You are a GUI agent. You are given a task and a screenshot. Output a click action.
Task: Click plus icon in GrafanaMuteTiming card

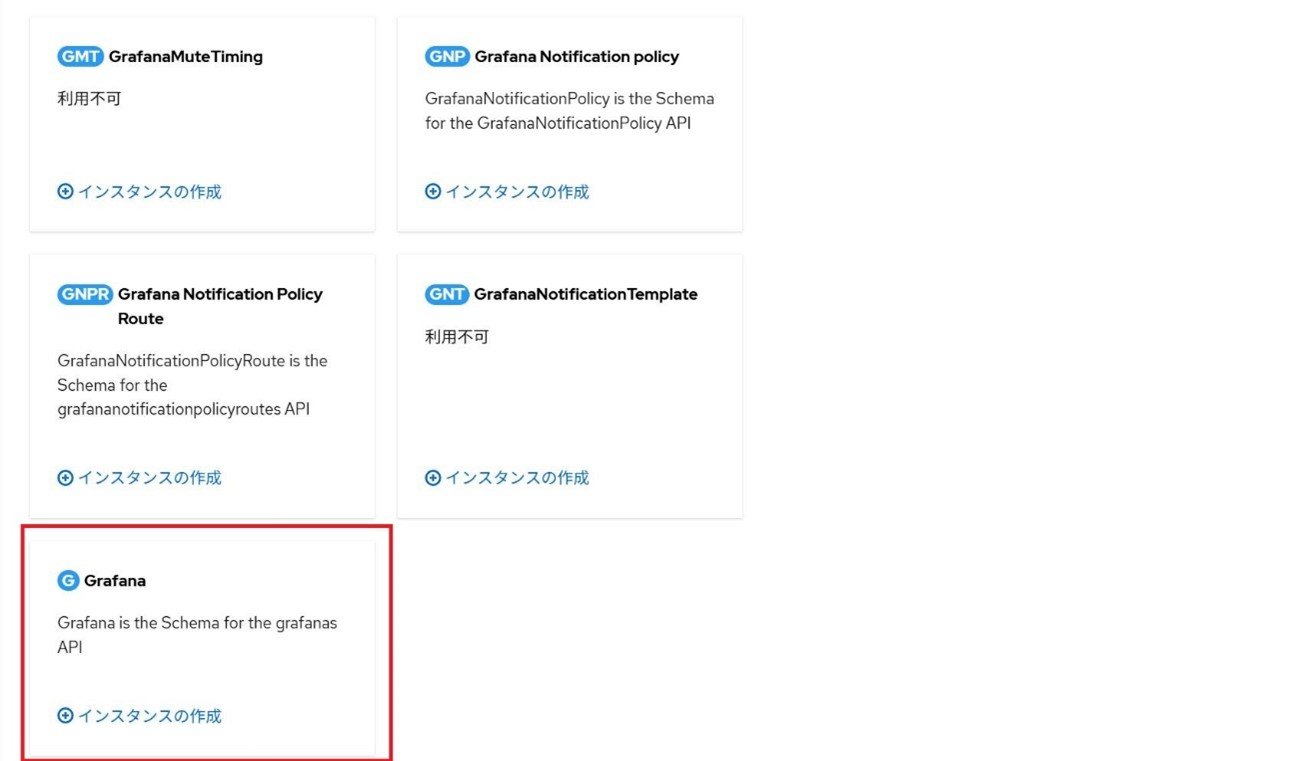coord(66,192)
